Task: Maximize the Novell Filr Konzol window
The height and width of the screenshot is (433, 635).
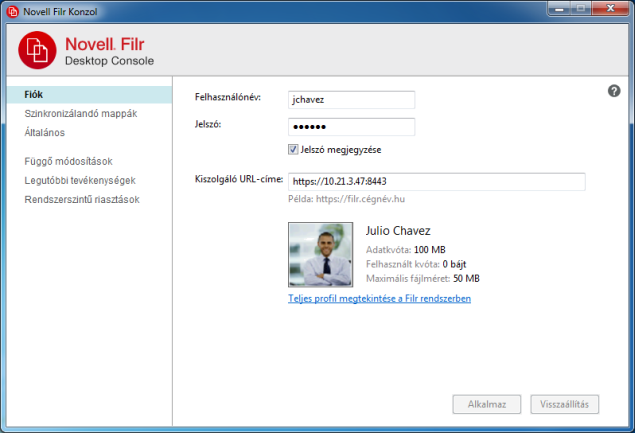Action: click(581, 9)
